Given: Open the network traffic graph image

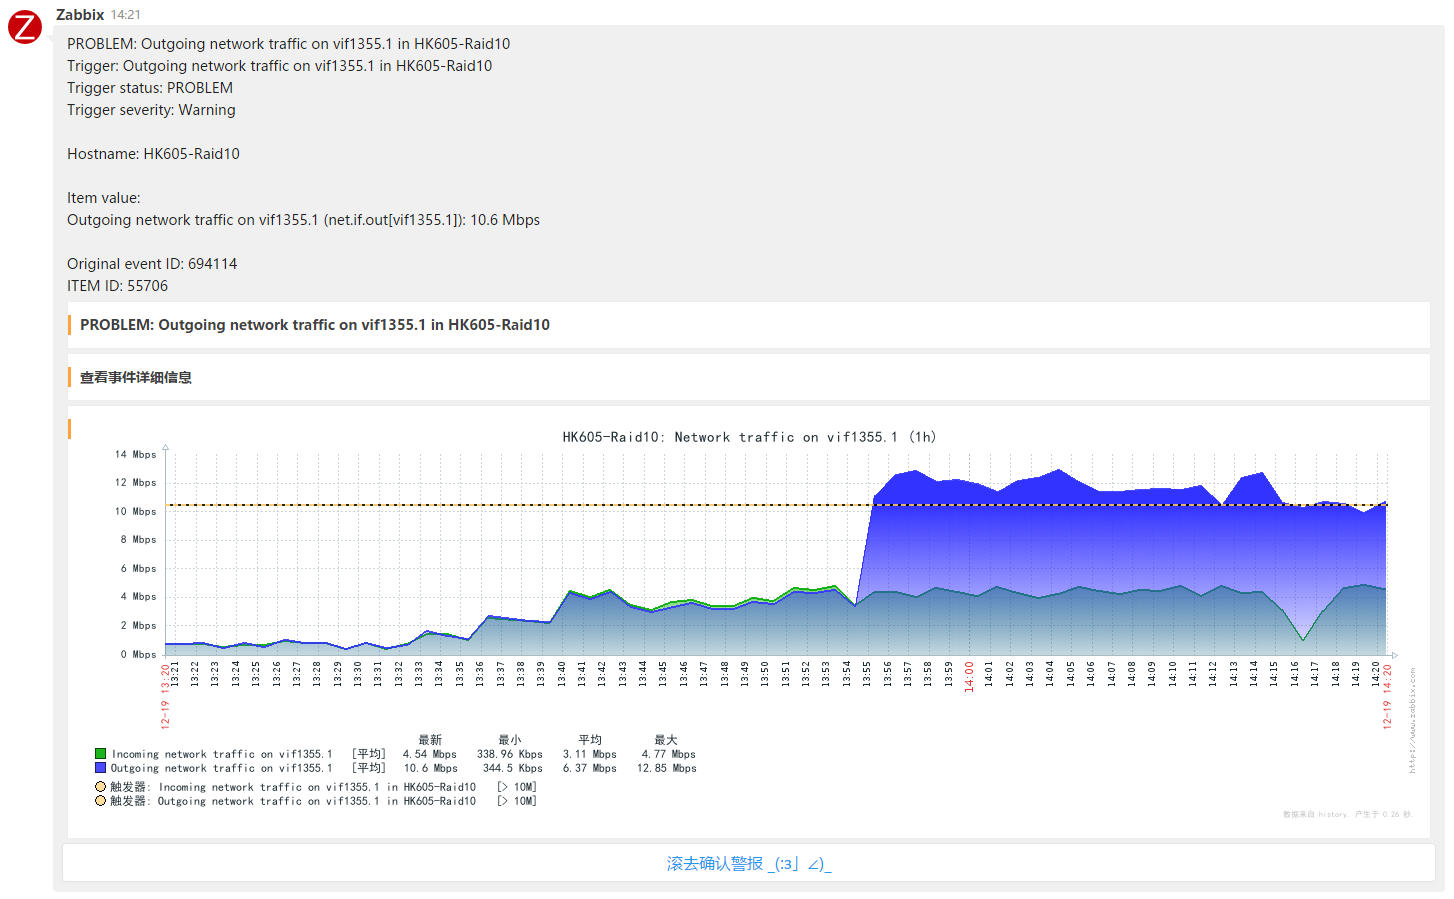Looking at the screenshot, I should 749,622.
